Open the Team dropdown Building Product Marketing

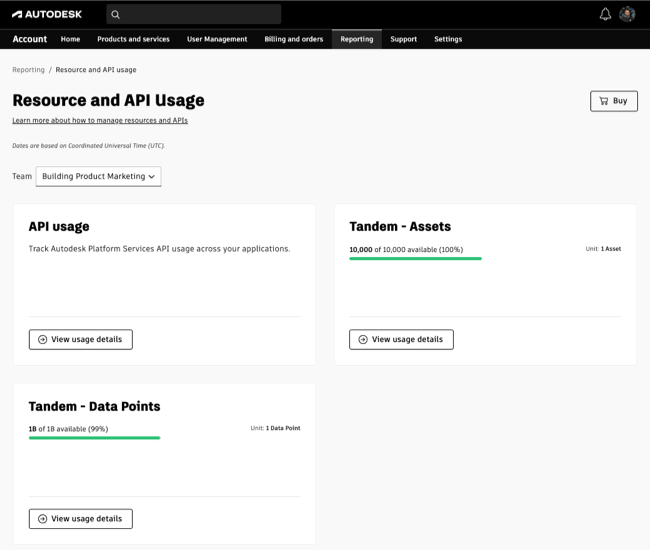pyautogui.click(x=99, y=177)
